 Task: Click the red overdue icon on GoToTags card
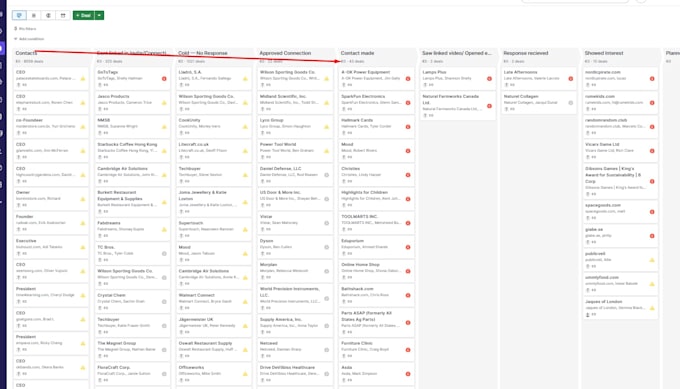(164, 78)
